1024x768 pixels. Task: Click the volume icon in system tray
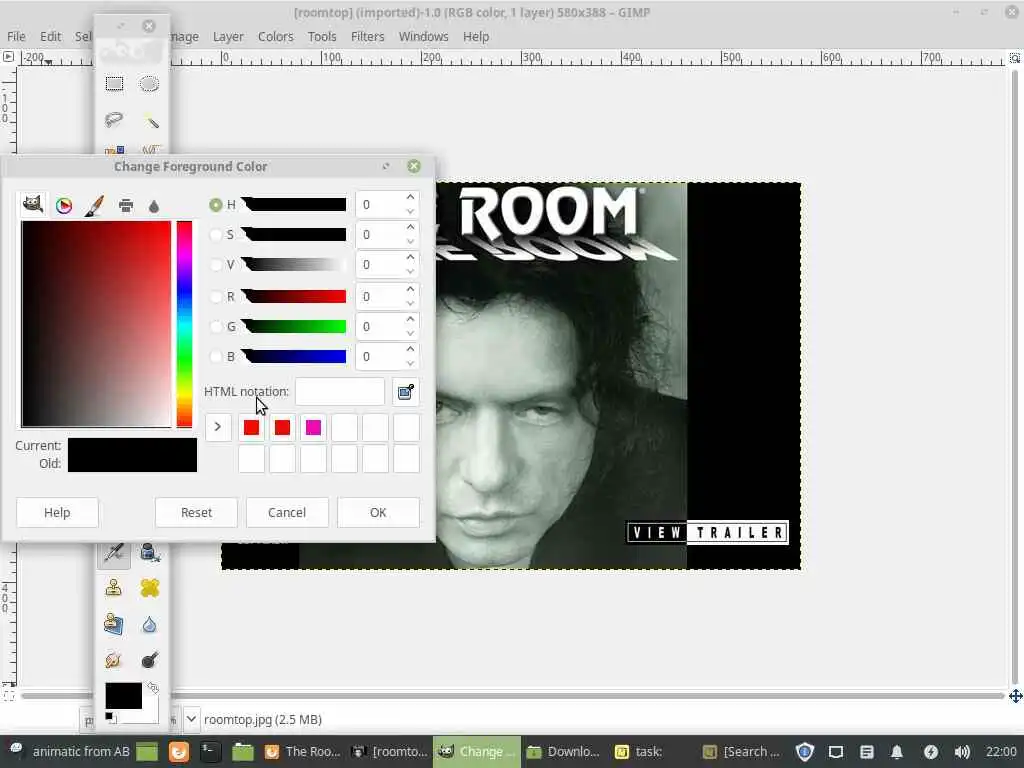pos(962,752)
